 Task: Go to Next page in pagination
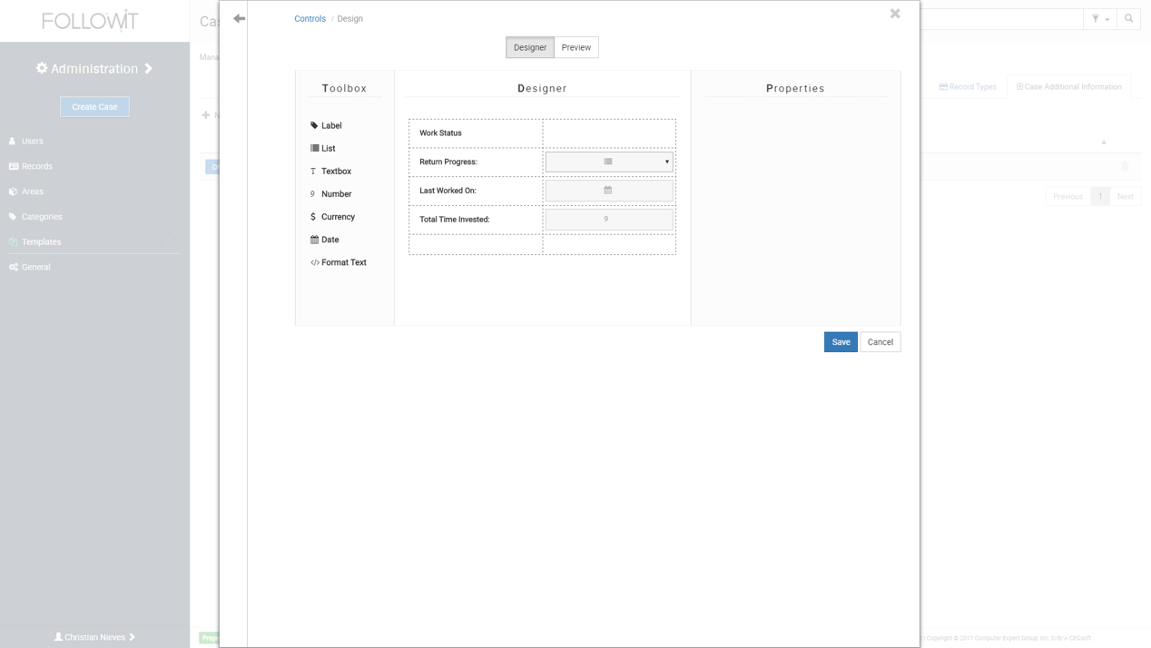click(1125, 197)
